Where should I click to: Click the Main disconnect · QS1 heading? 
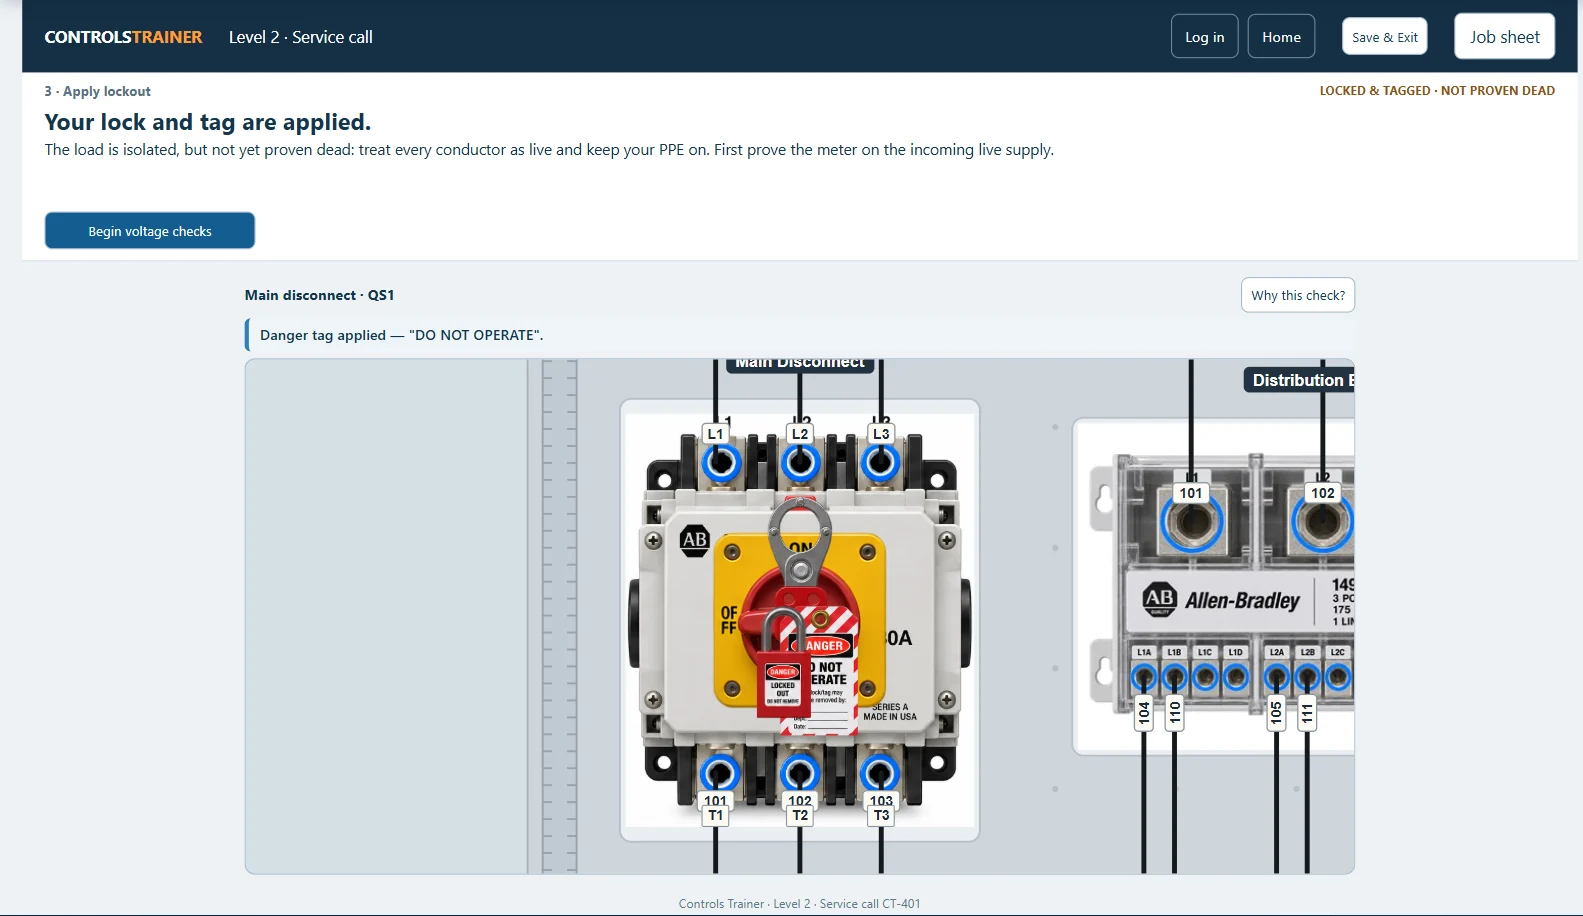[x=320, y=295]
